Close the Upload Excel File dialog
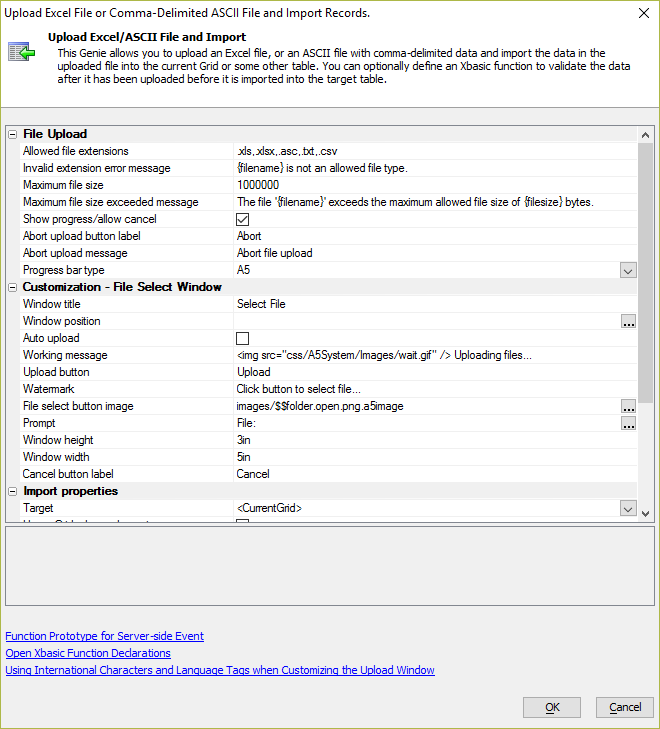Viewport: 660px width, 729px height. pyautogui.click(x=644, y=13)
